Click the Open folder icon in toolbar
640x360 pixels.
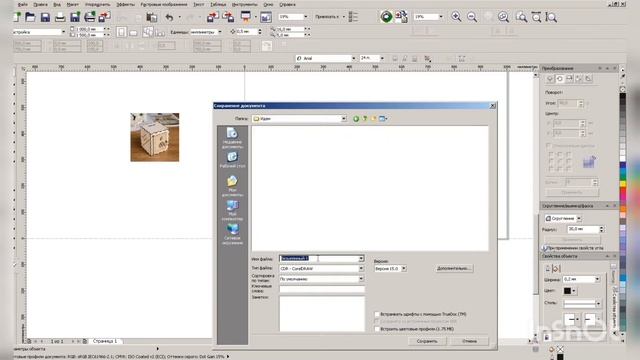click(x=30, y=17)
